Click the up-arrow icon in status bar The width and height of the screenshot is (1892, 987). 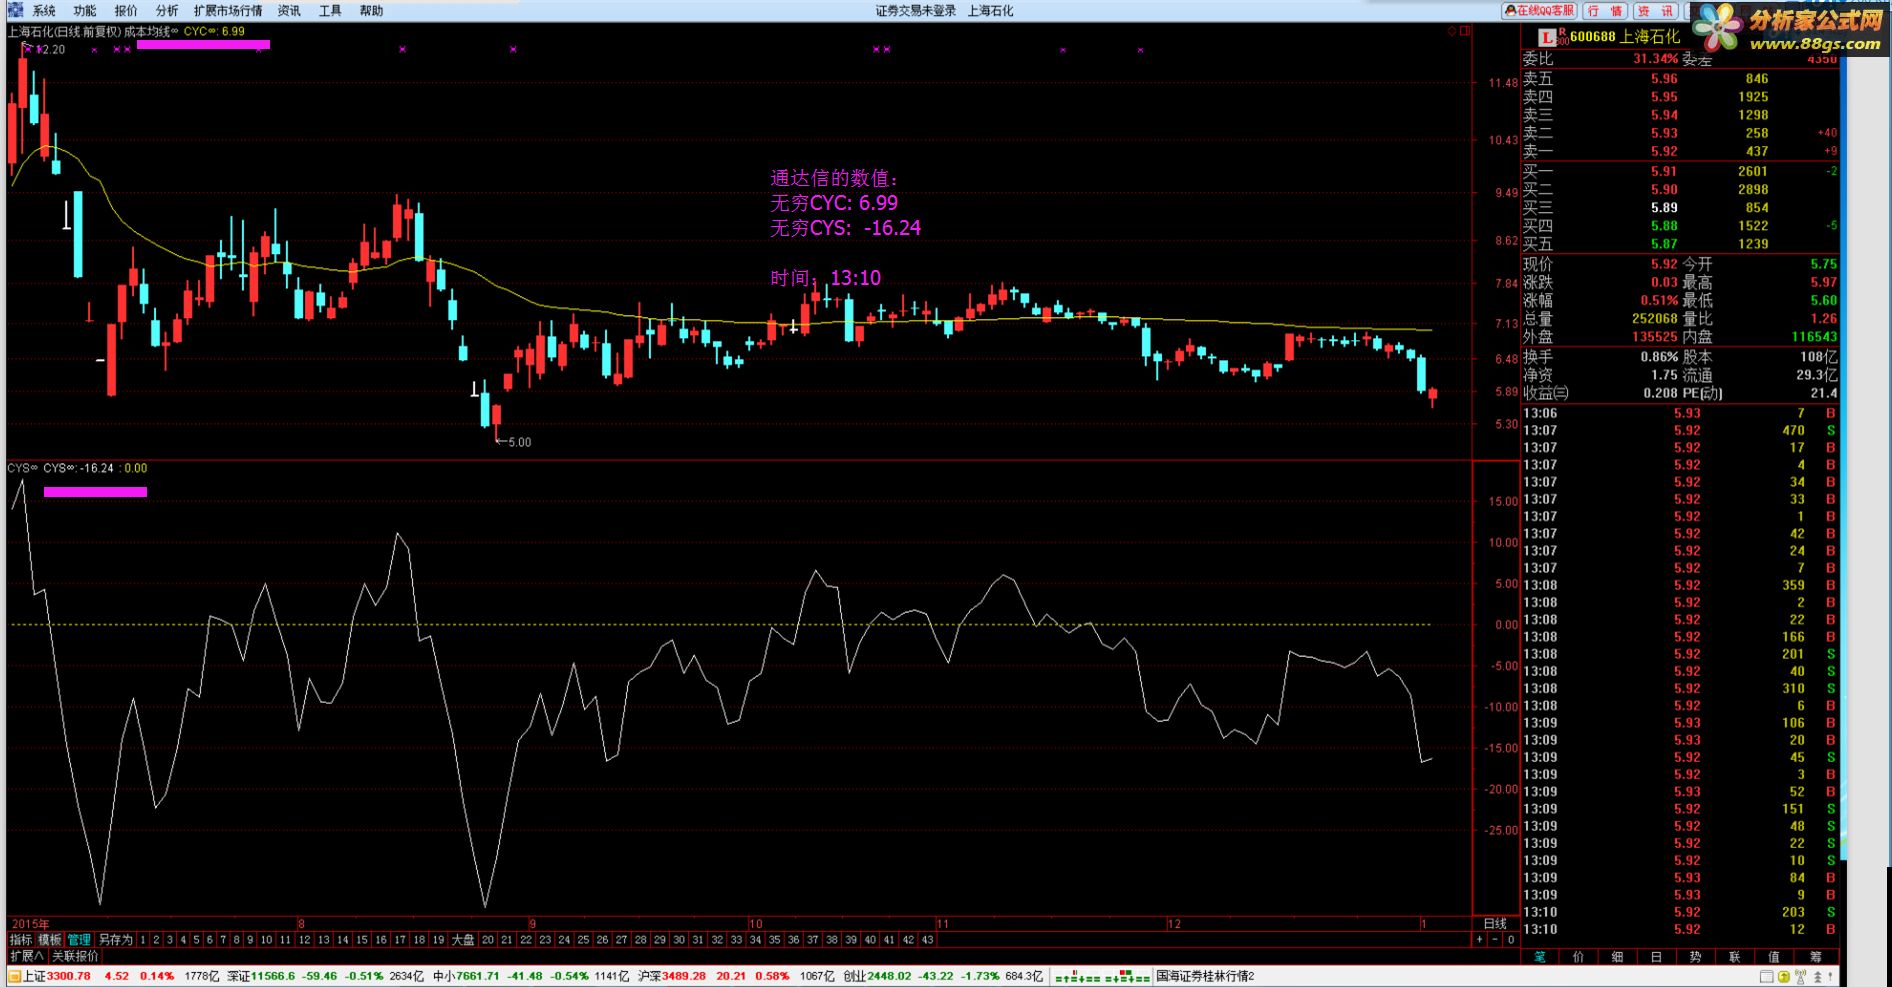pos(1817,977)
